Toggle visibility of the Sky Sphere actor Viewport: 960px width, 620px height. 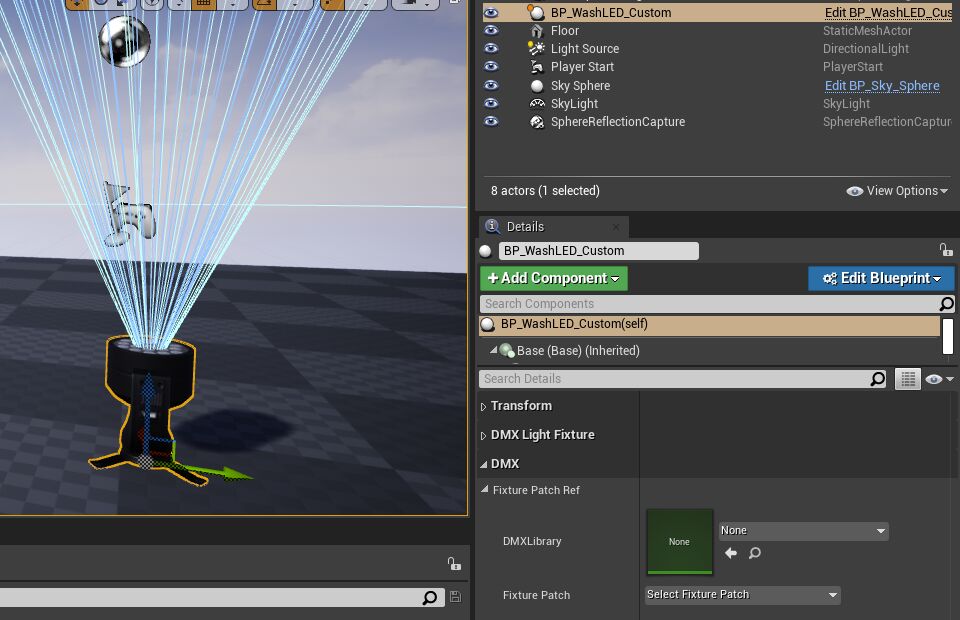(491, 86)
